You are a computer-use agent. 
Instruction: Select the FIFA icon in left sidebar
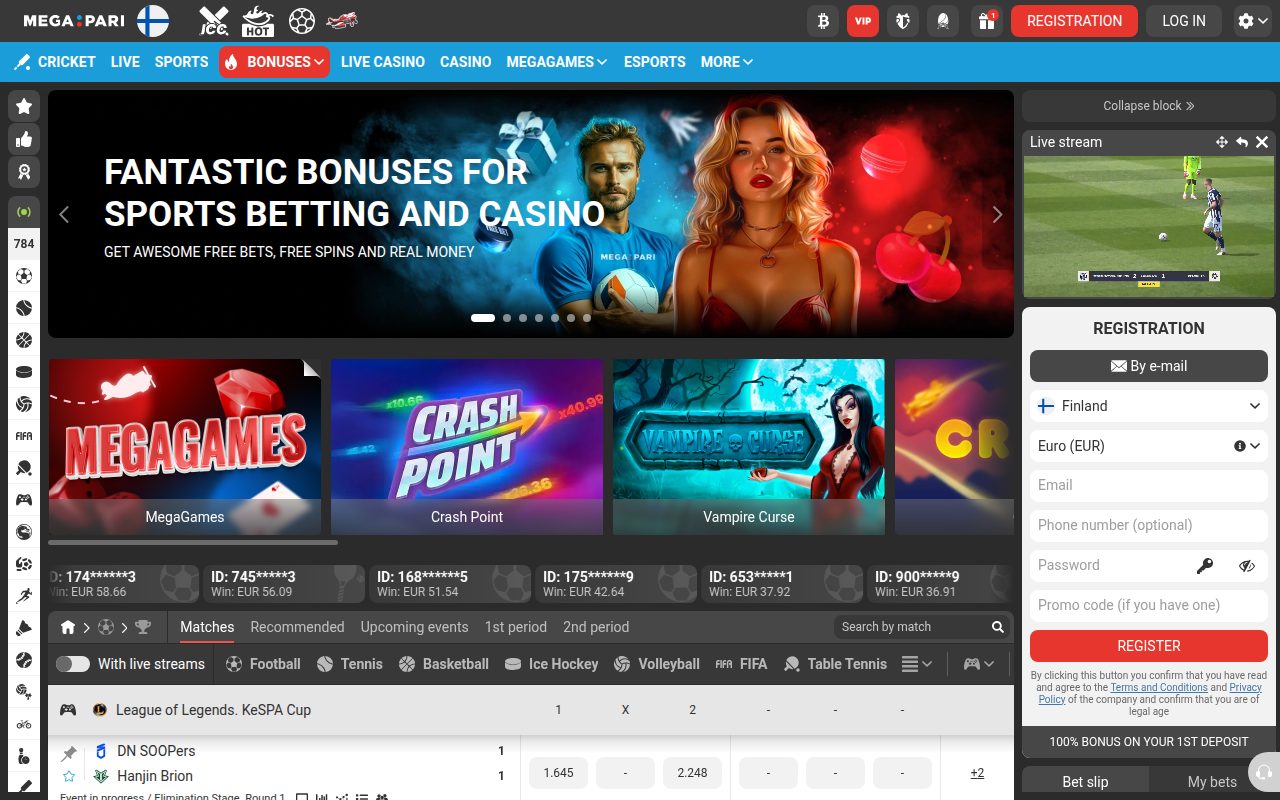24,436
